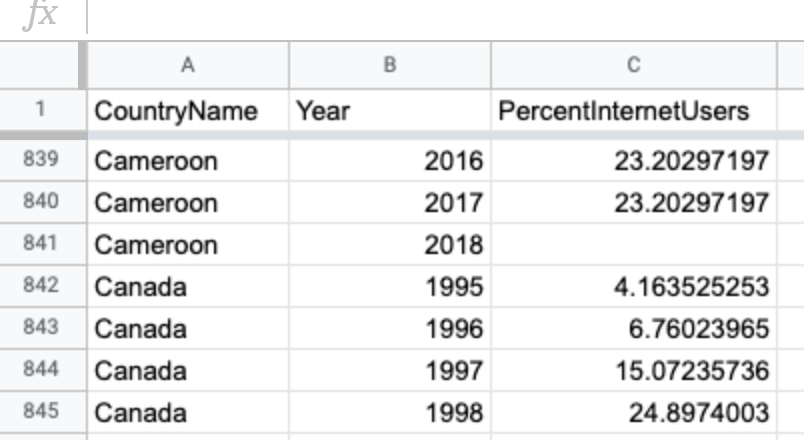Viewport: 804px width, 440px height.
Task: Select the year 1996 cell
Action: [x=390, y=328]
